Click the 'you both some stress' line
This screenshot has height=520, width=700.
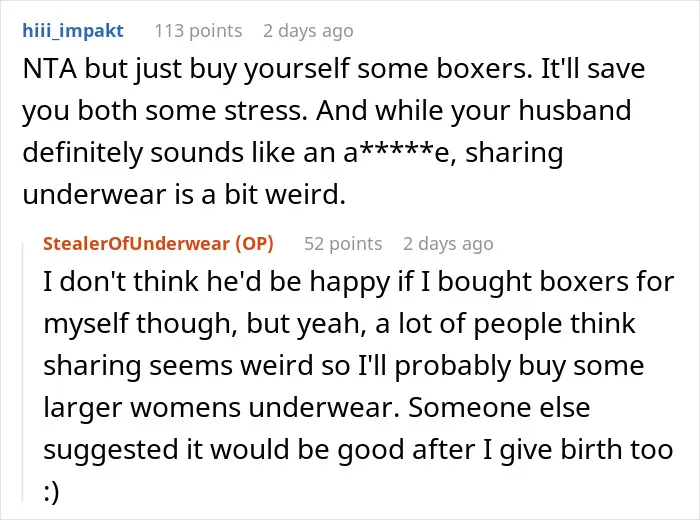(x=327, y=111)
